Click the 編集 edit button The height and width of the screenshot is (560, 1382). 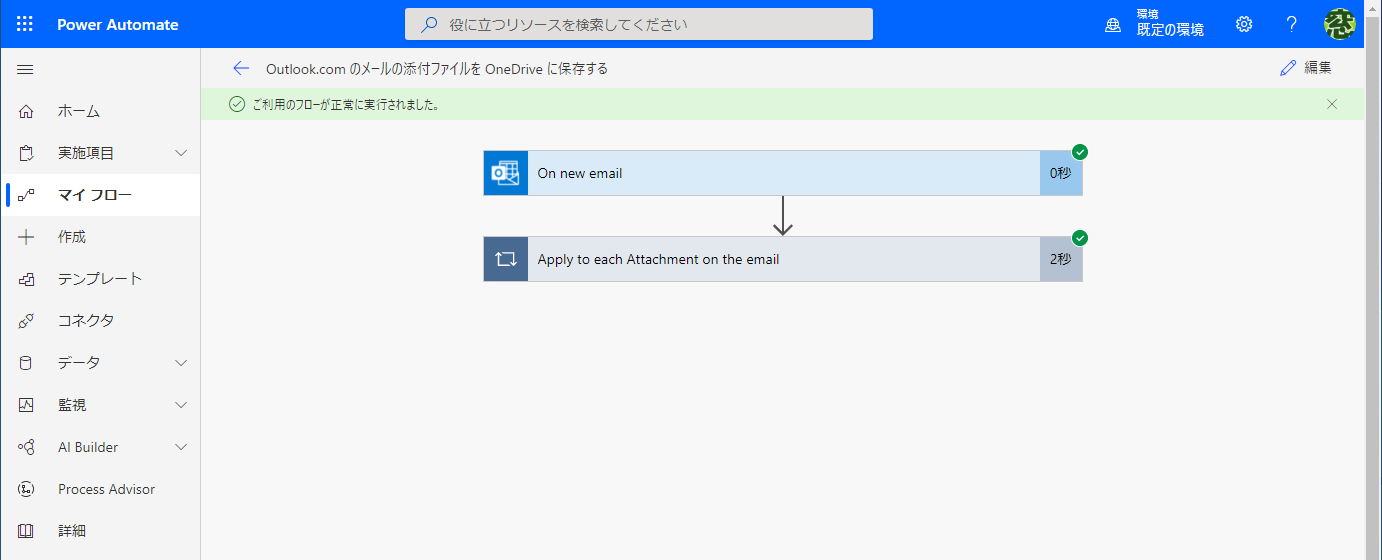[x=1306, y=68]
